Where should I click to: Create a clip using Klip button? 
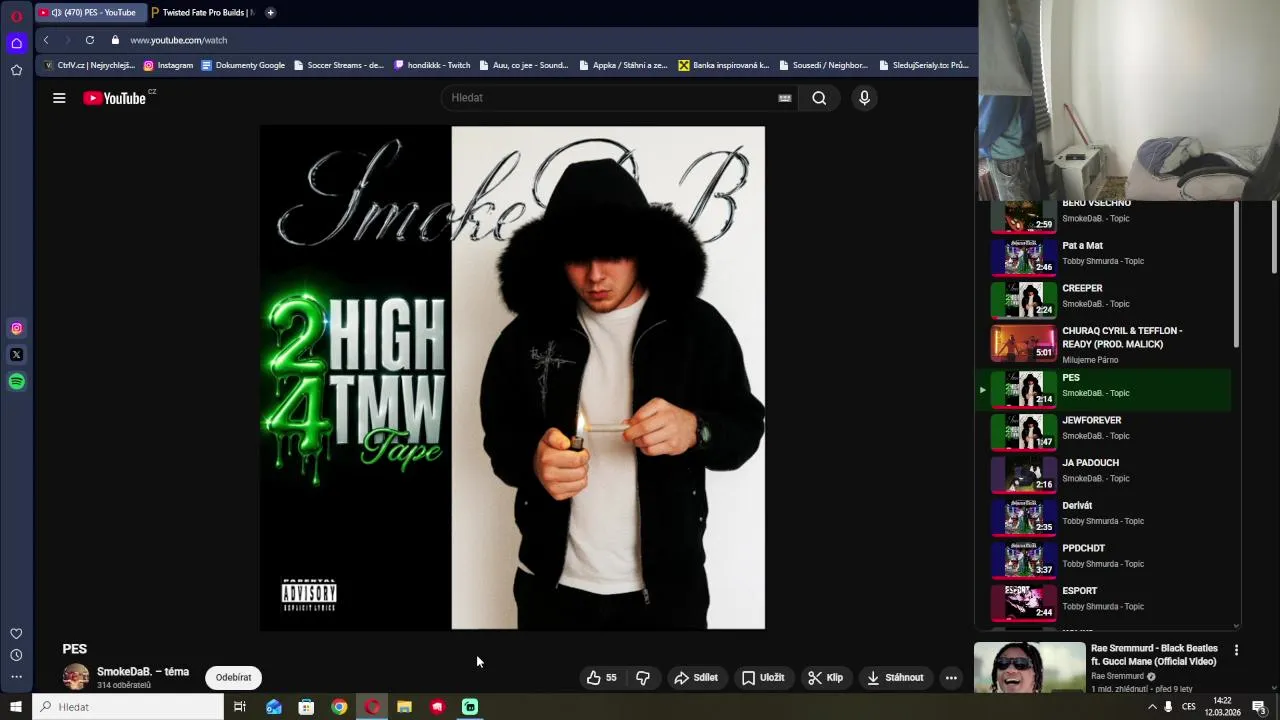pyautogui.click(x=825, y=678)
